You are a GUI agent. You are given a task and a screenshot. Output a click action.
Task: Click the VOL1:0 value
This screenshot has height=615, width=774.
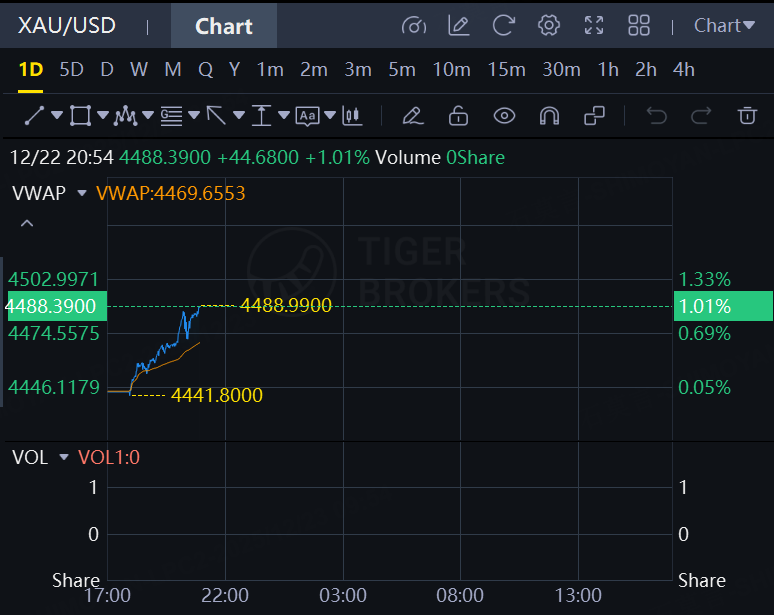[109, 458]
